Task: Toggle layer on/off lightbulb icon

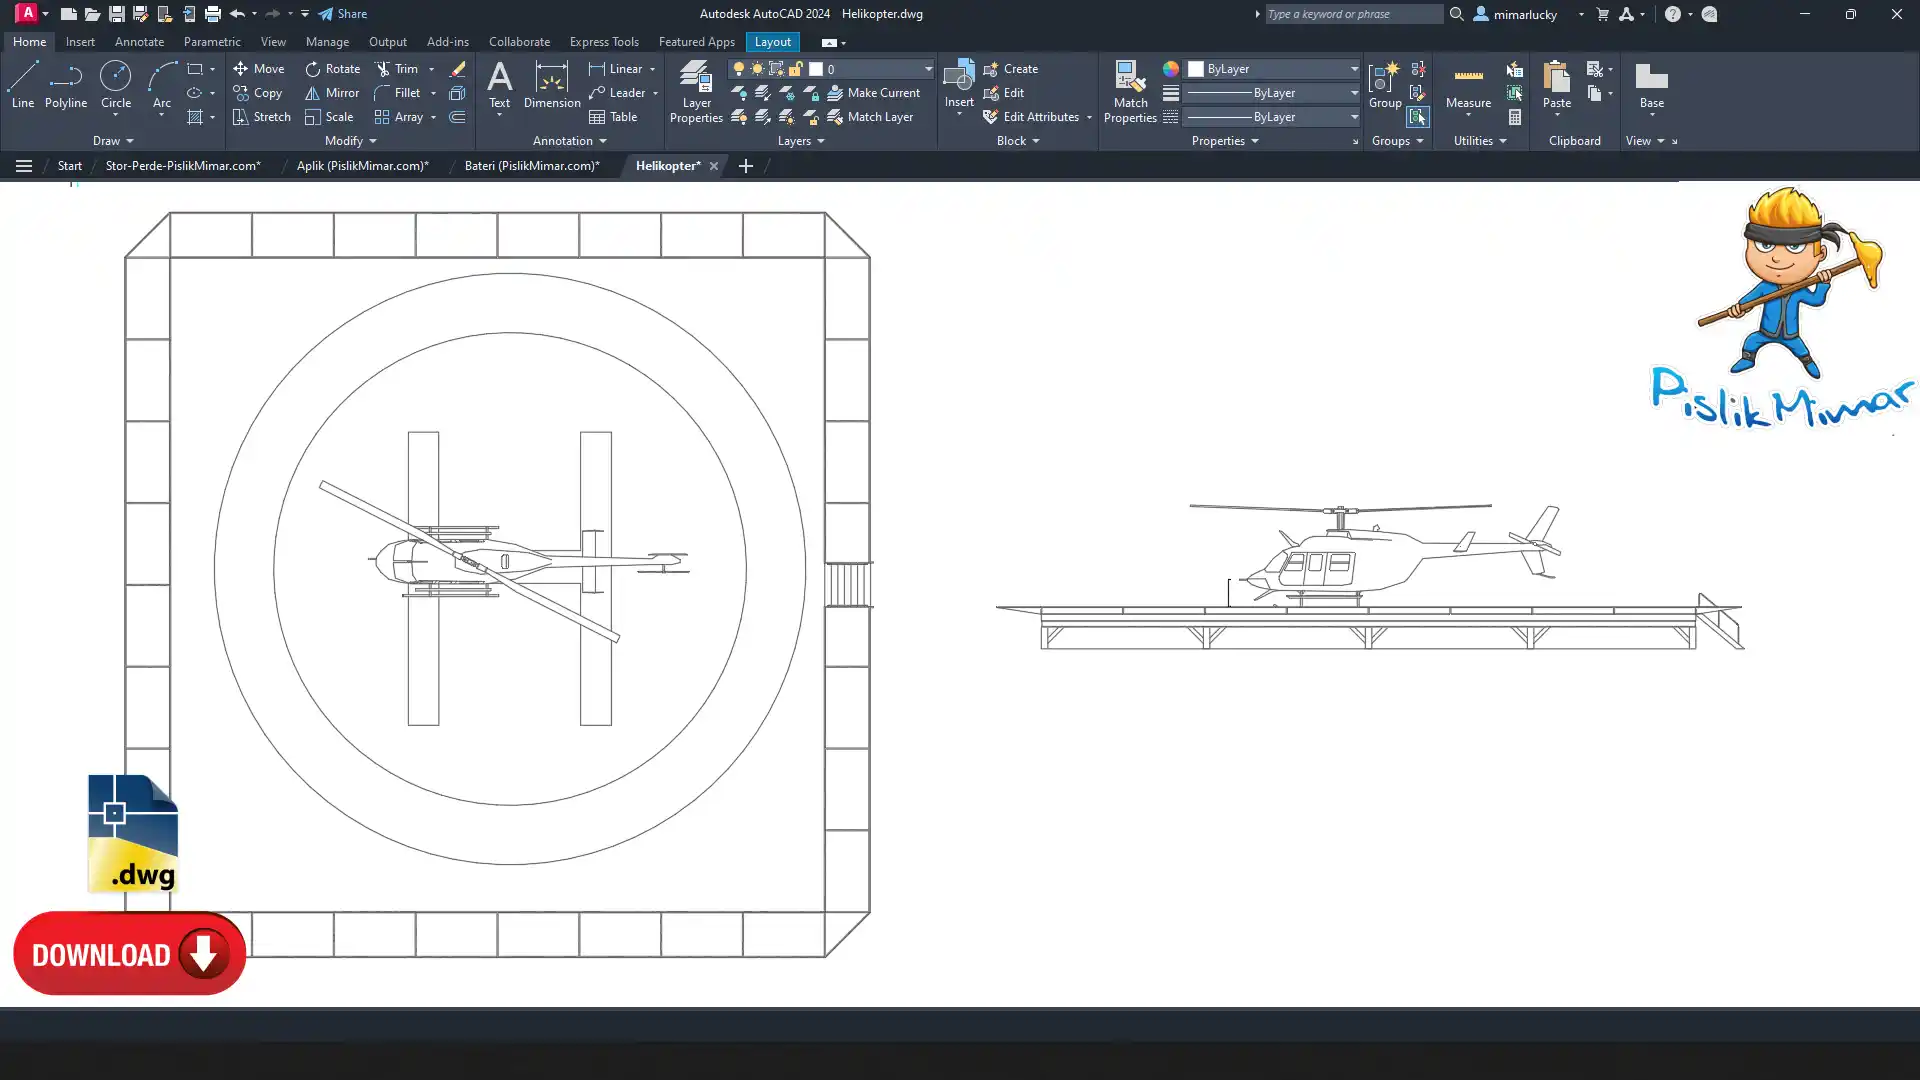Action: point(739,69)
